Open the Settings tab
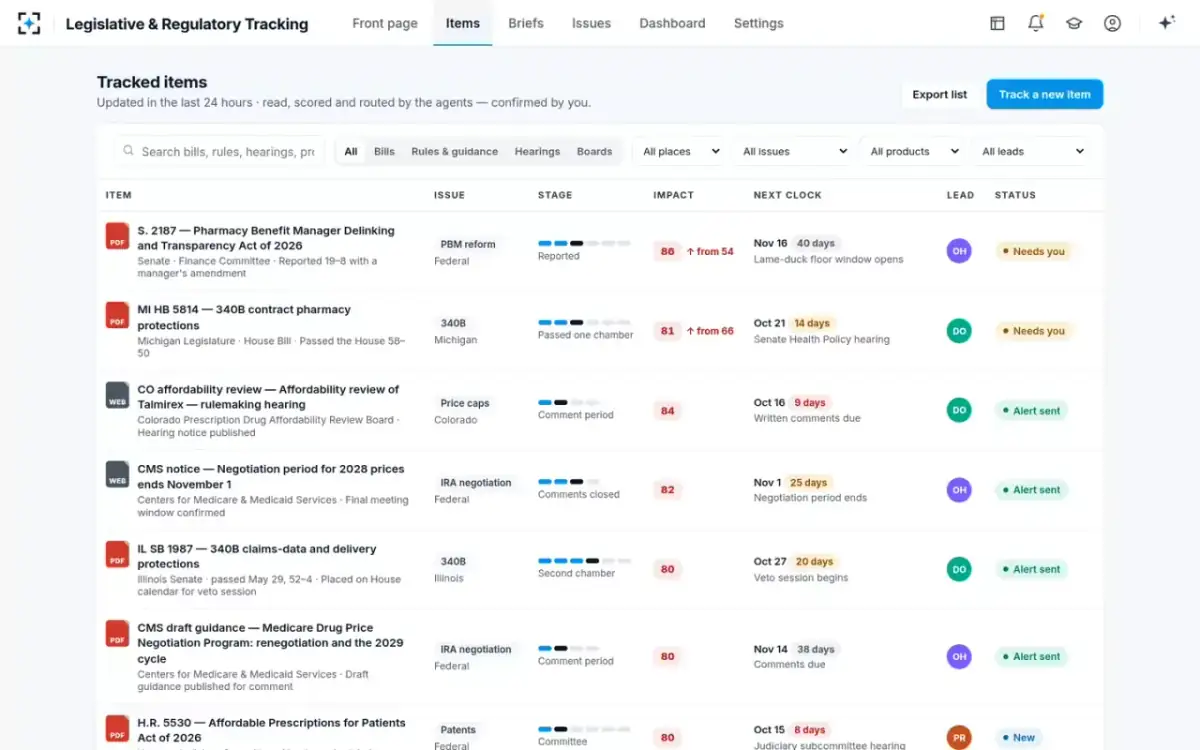 click(759, 23)
